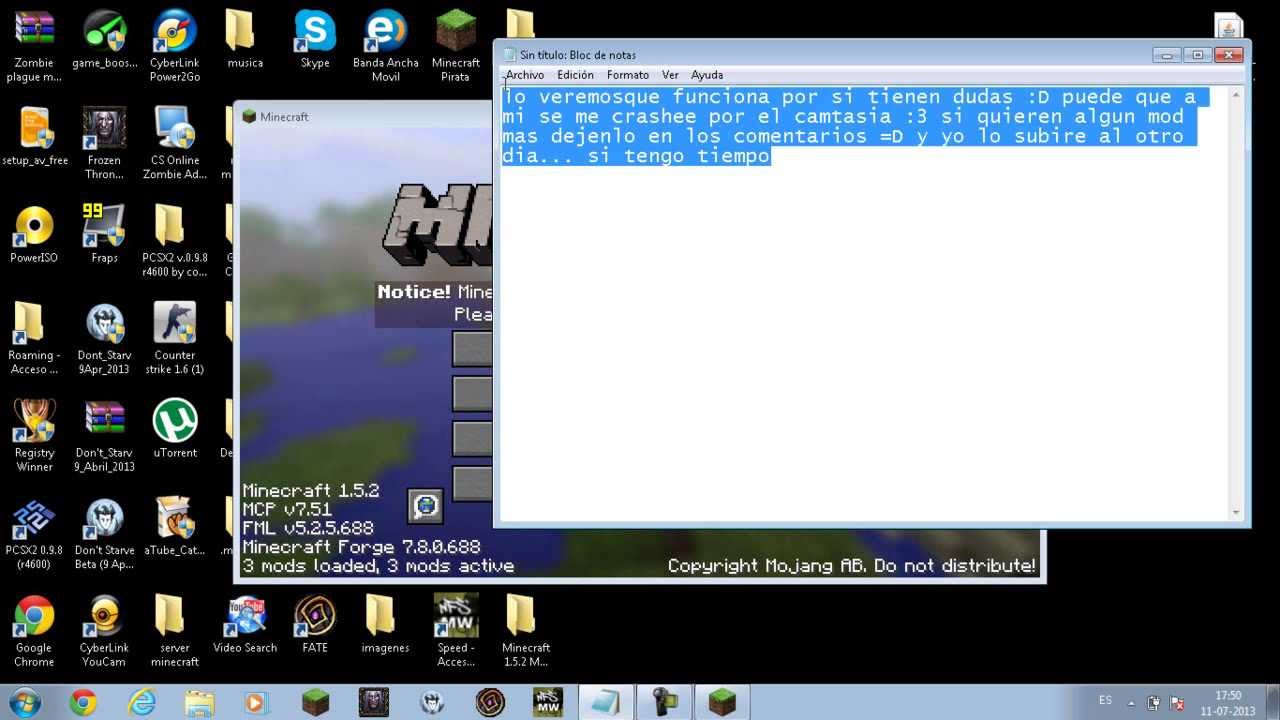Launch PCSX2 0.9.8 (r4600) shortcut
Image resolution: width=1280 pixels, height=720 pixels.
34,533
